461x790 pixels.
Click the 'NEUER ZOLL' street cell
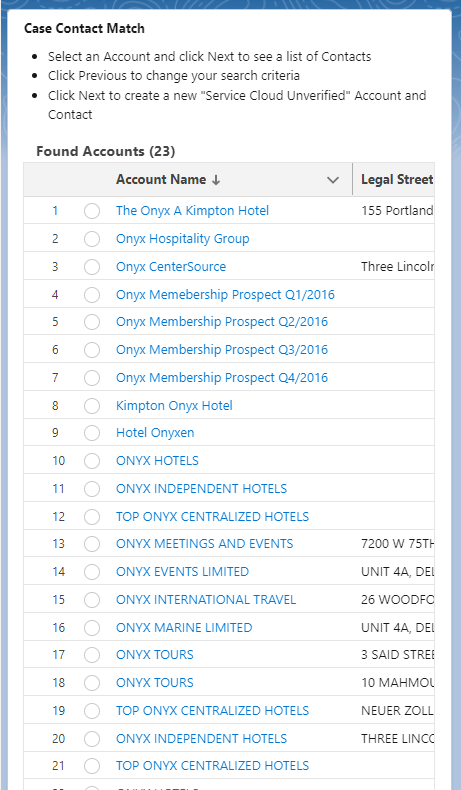397,711
